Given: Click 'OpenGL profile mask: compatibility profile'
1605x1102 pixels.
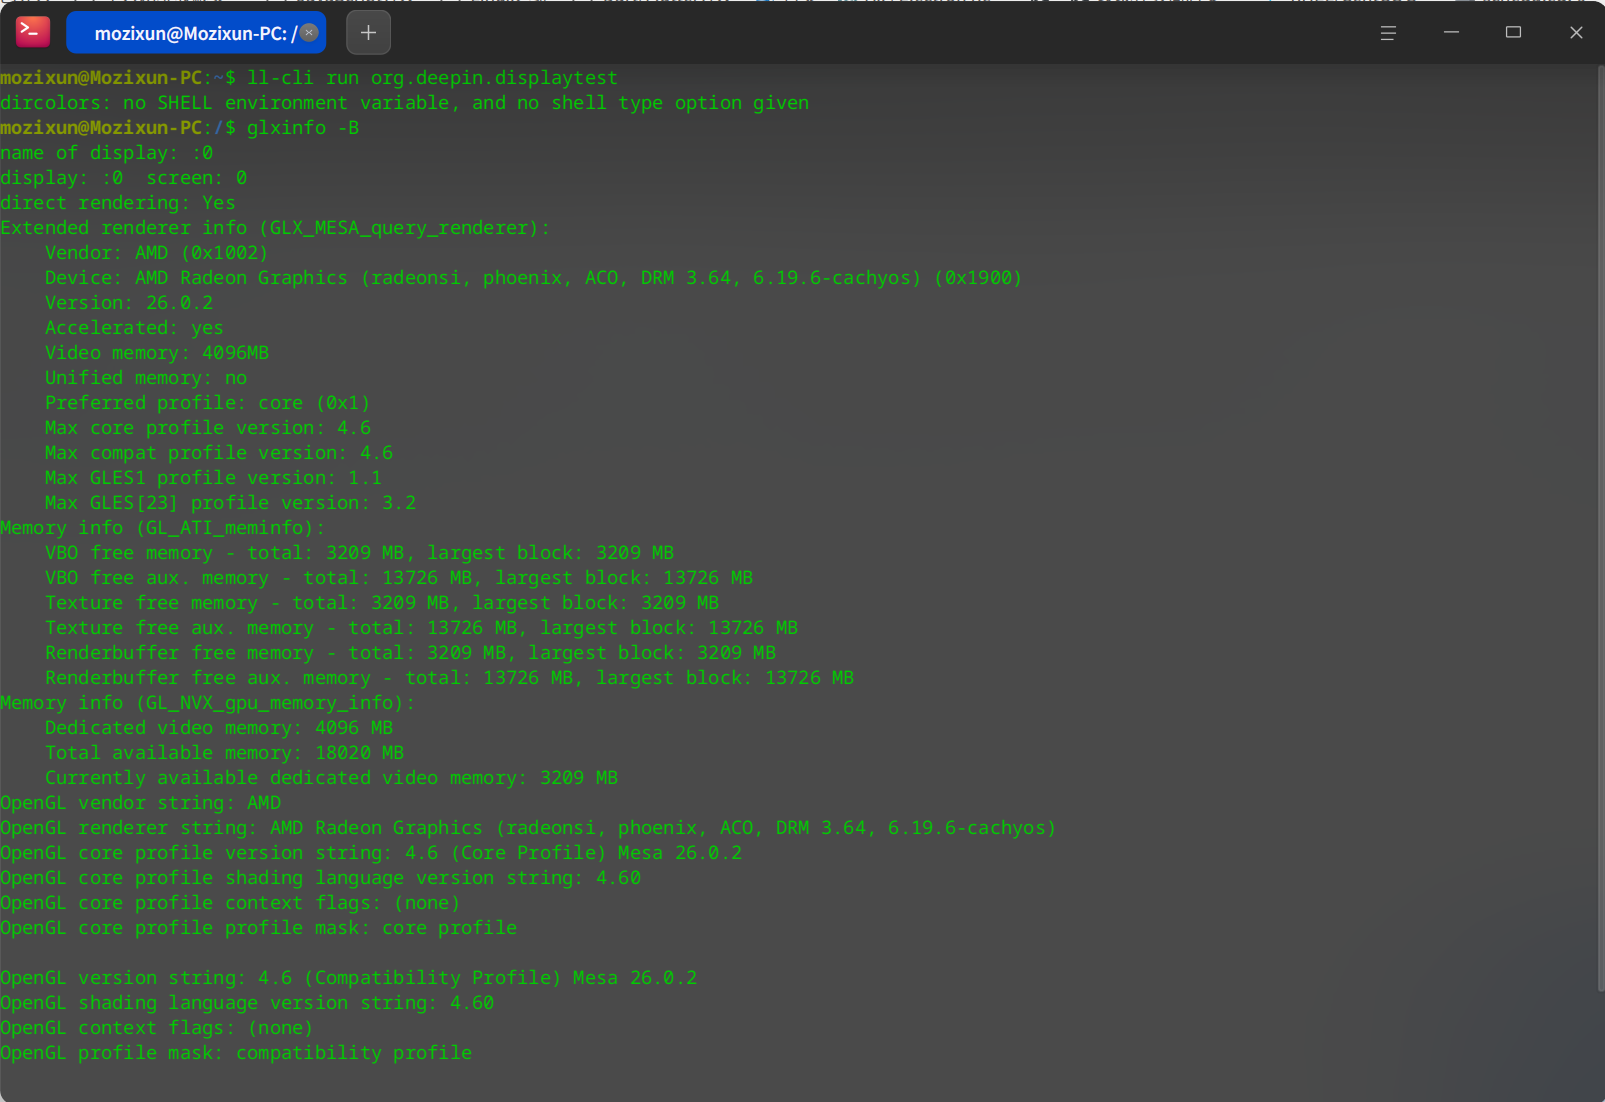Looking at the screenshot, I should pyautogui.click(x=236, y=1053).
